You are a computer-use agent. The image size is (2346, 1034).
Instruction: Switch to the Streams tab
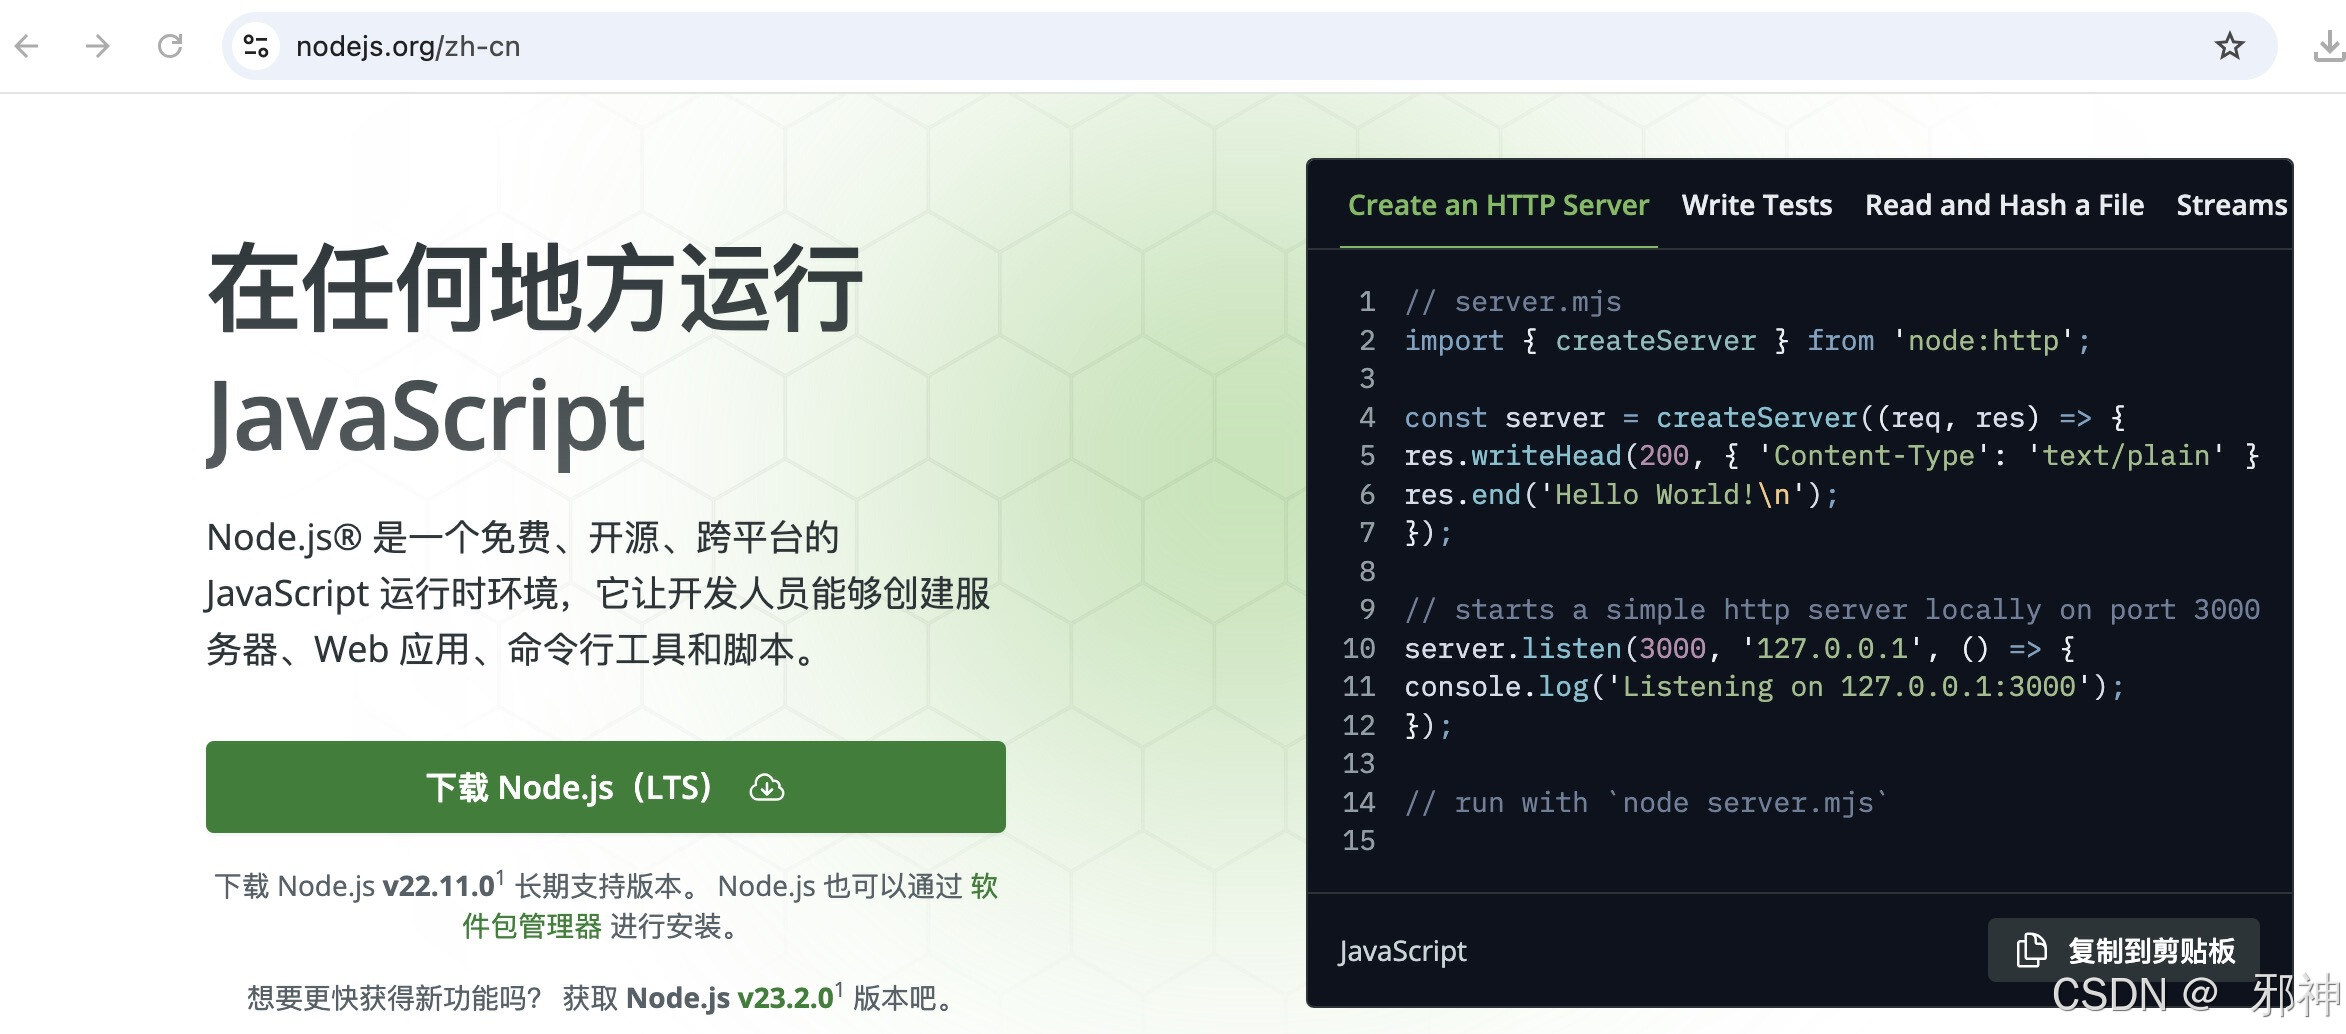coord(2231,205)
